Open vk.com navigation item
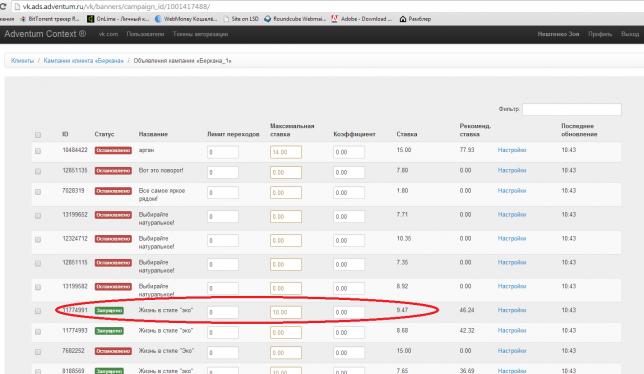Screen dimensions: 644x374 tap(108, 34)
